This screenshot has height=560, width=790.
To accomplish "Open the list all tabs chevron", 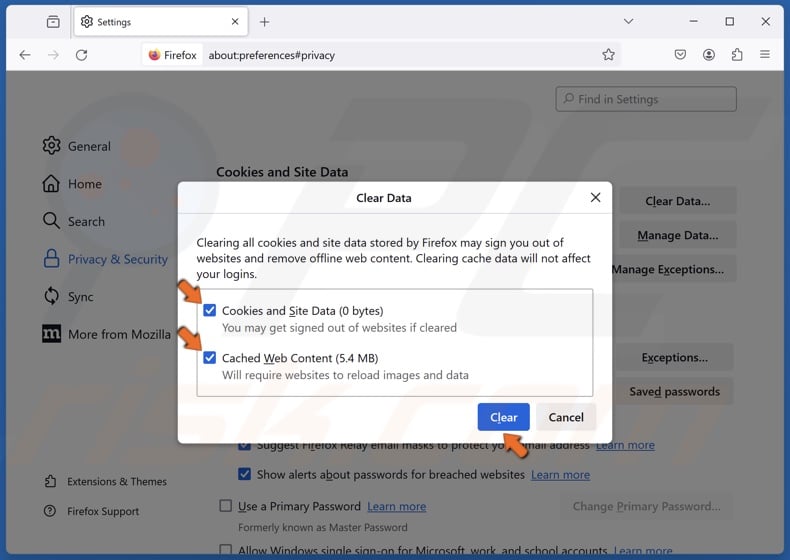I will click(628, 21).
